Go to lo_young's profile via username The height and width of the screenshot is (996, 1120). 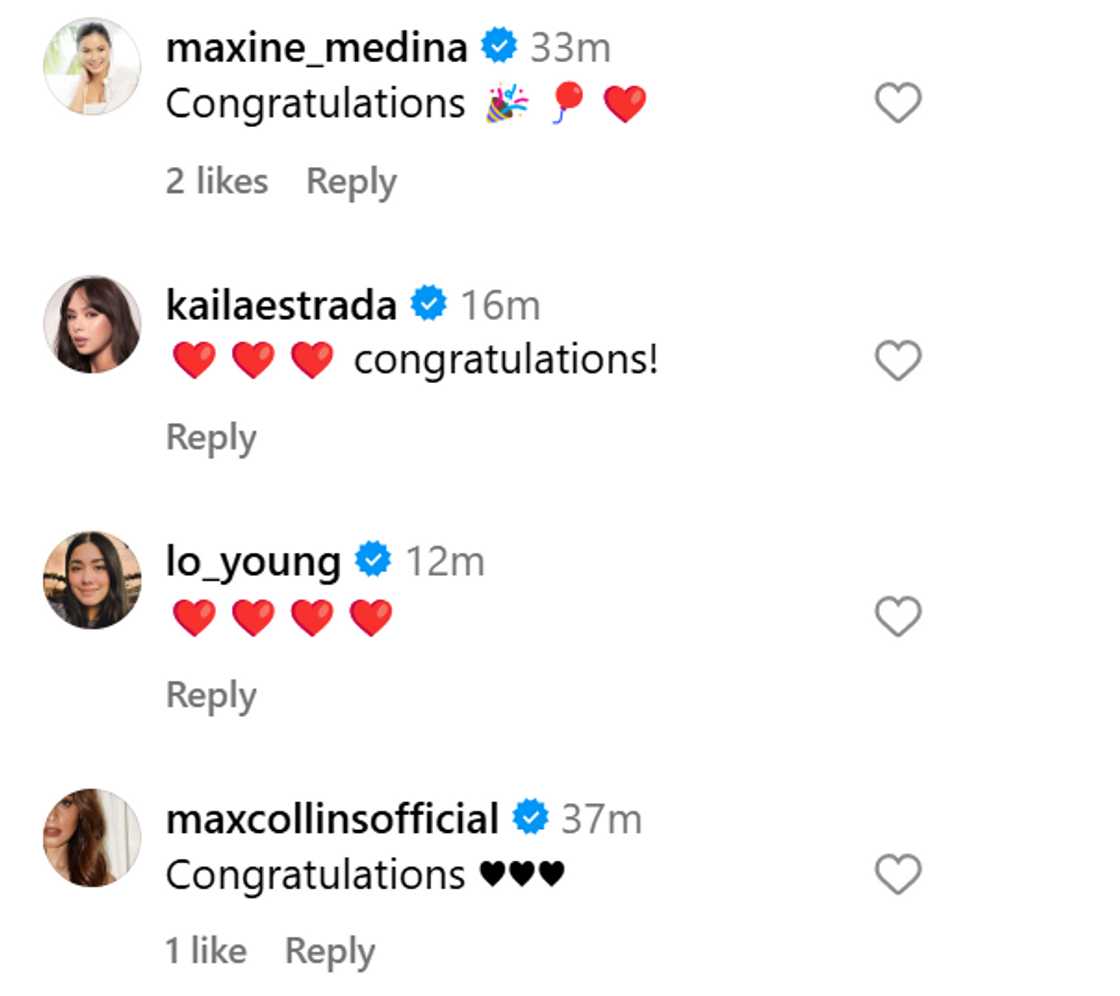pos(253,561)
